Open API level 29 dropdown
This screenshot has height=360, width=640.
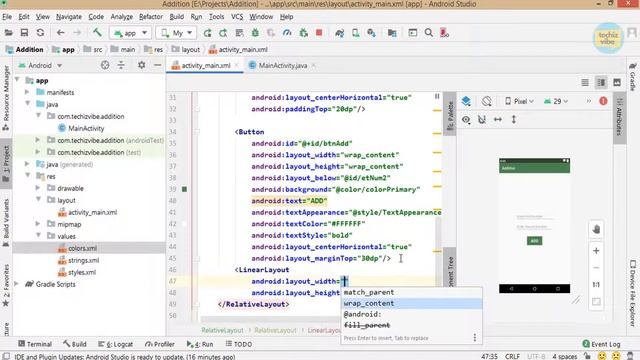556,101
